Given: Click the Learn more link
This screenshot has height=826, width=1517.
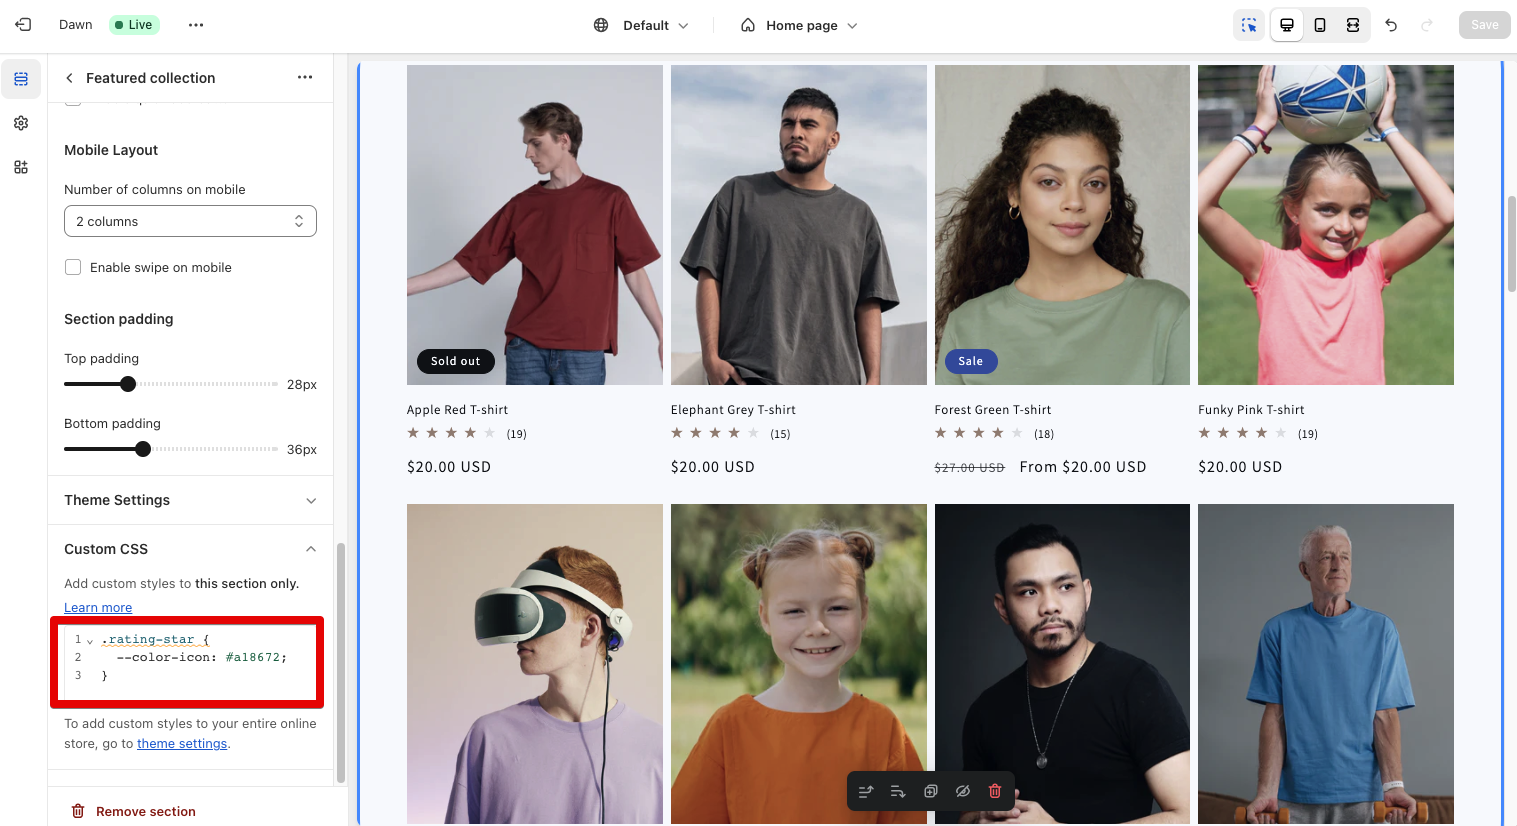Looking at the screenshot, I should point(98,608).
